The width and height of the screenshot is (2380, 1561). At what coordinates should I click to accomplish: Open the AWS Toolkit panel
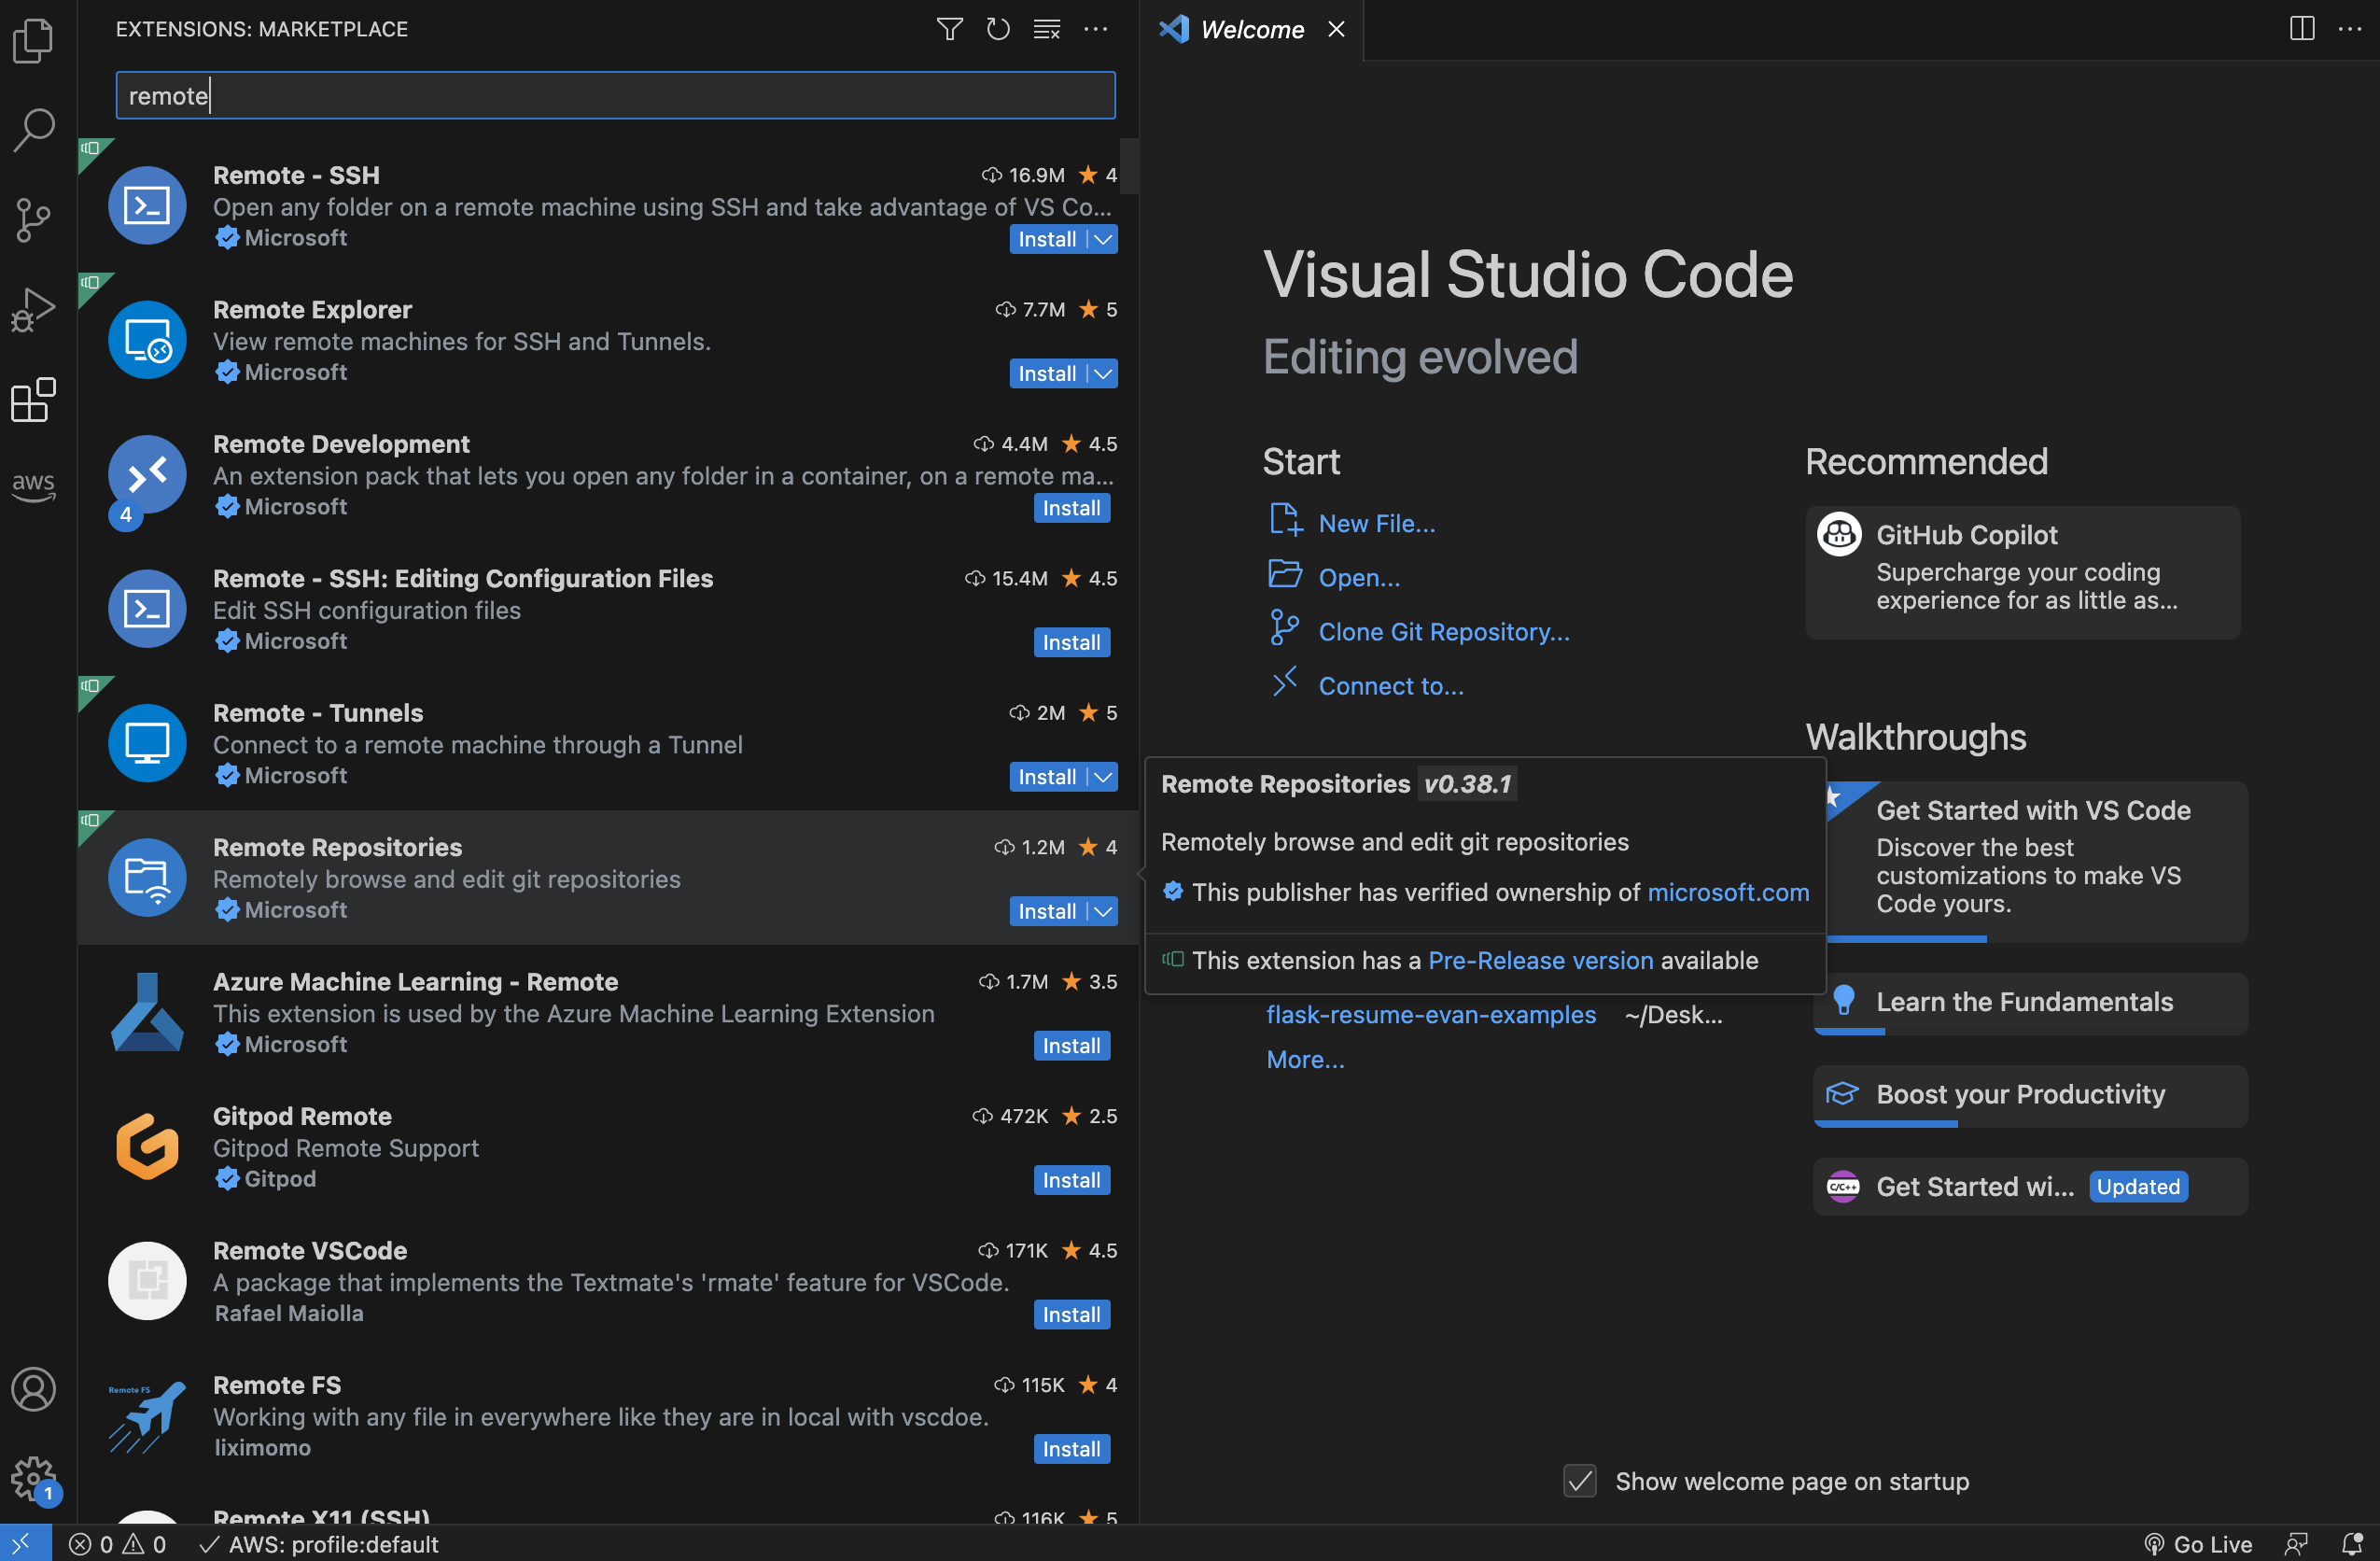pos(34,487)
